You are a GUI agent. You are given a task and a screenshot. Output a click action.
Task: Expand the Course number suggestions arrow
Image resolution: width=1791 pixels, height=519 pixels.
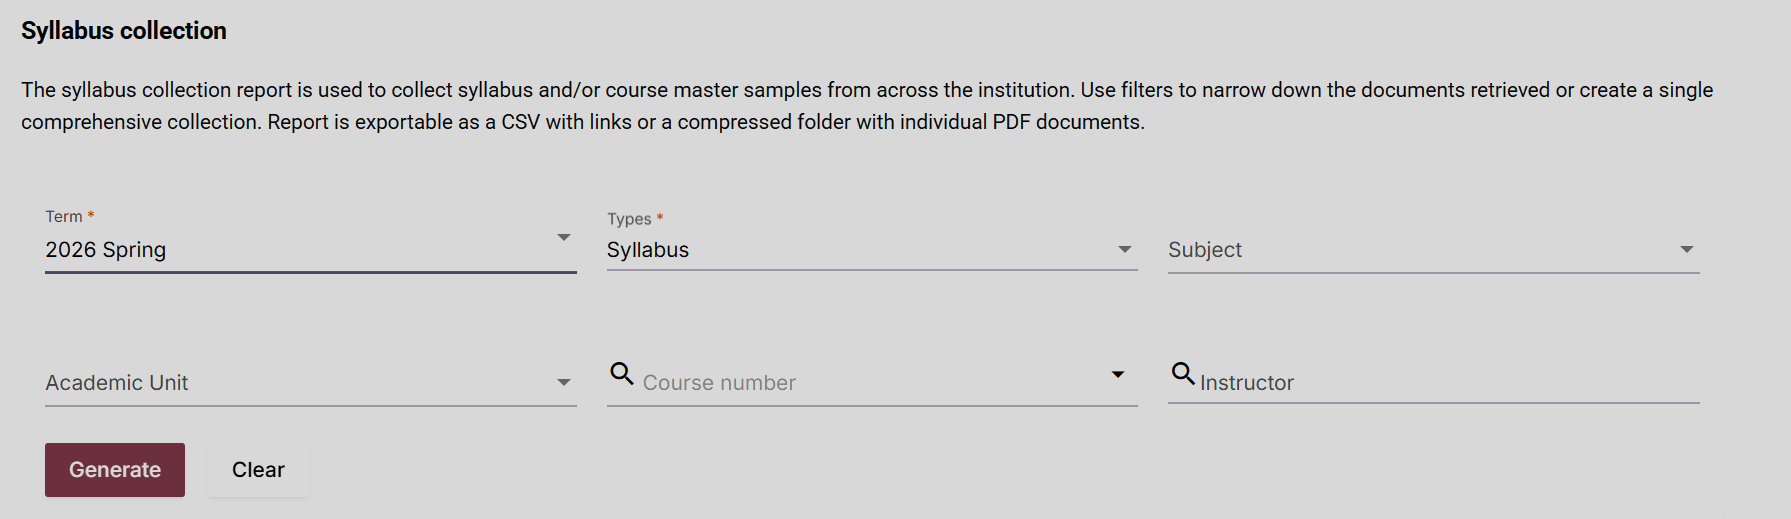1118,375
